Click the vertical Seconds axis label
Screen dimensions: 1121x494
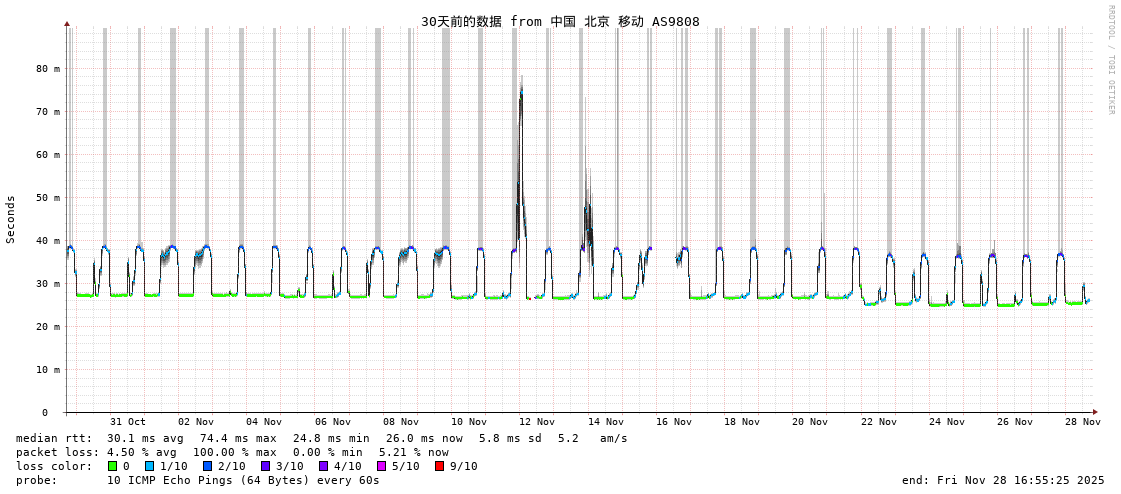(x=11, y=219)
